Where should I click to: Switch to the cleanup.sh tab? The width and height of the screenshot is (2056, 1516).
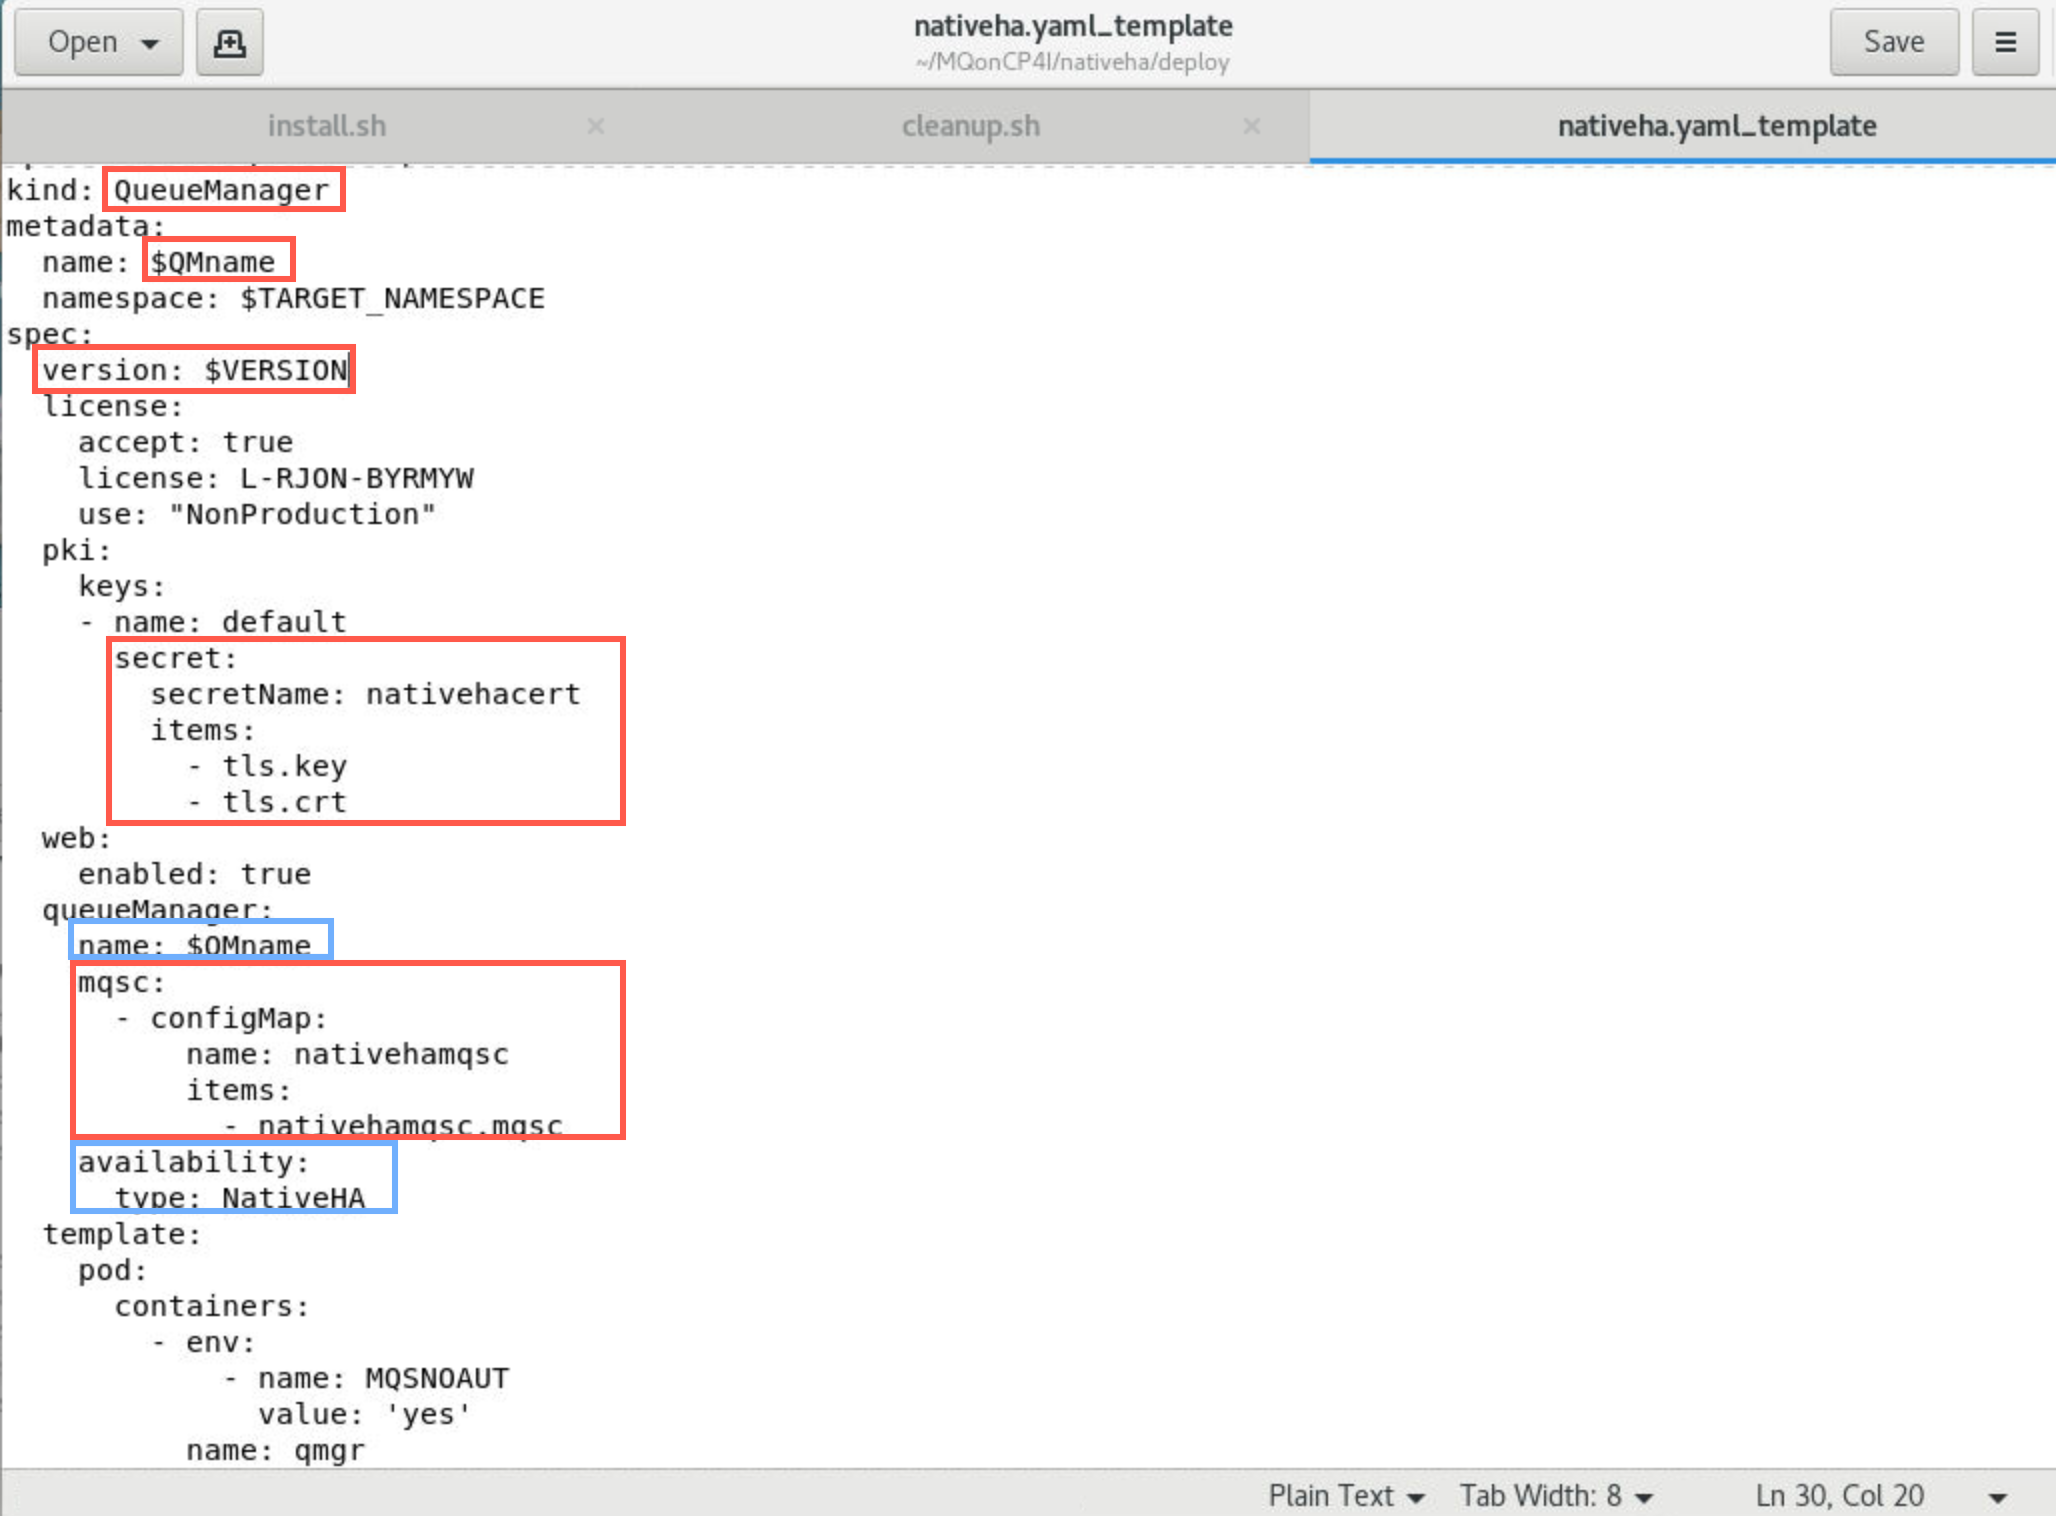[971, 126]
